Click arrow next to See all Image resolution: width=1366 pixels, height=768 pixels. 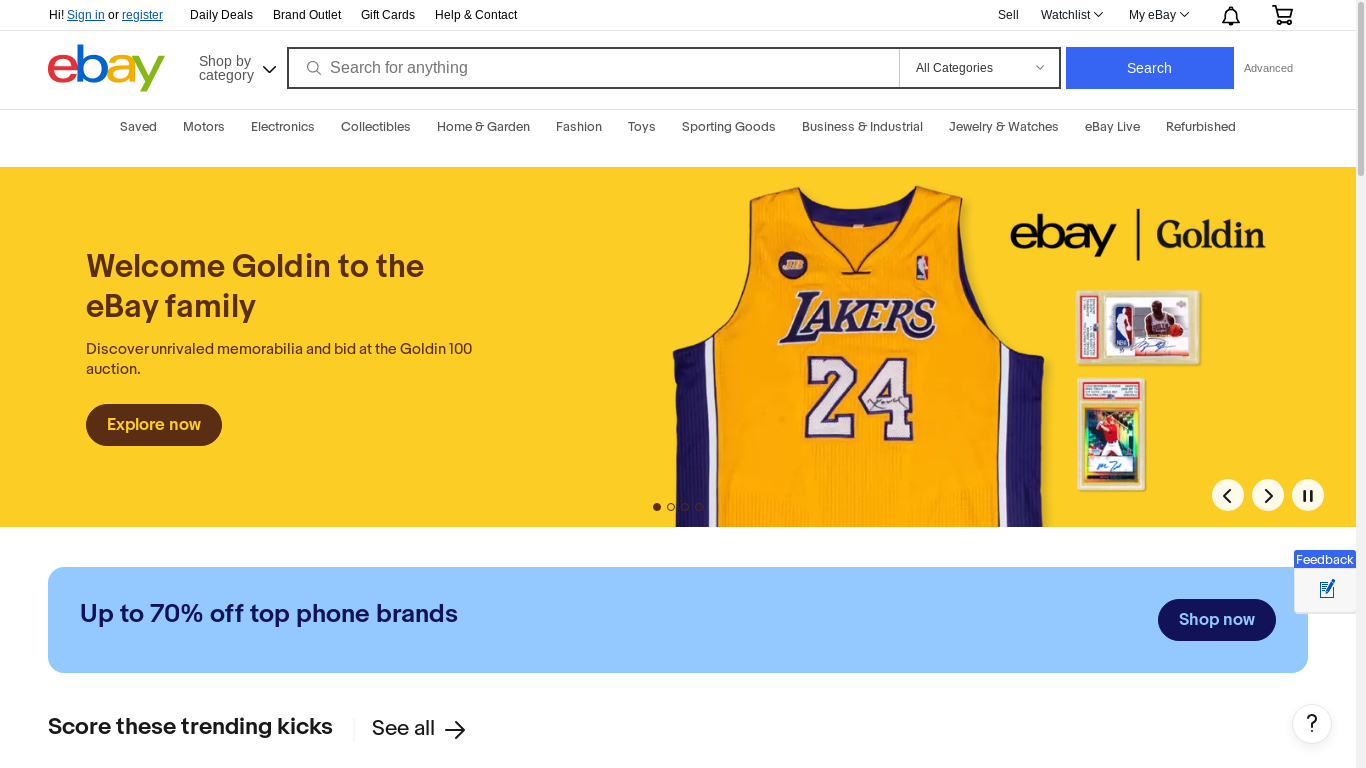455,730
